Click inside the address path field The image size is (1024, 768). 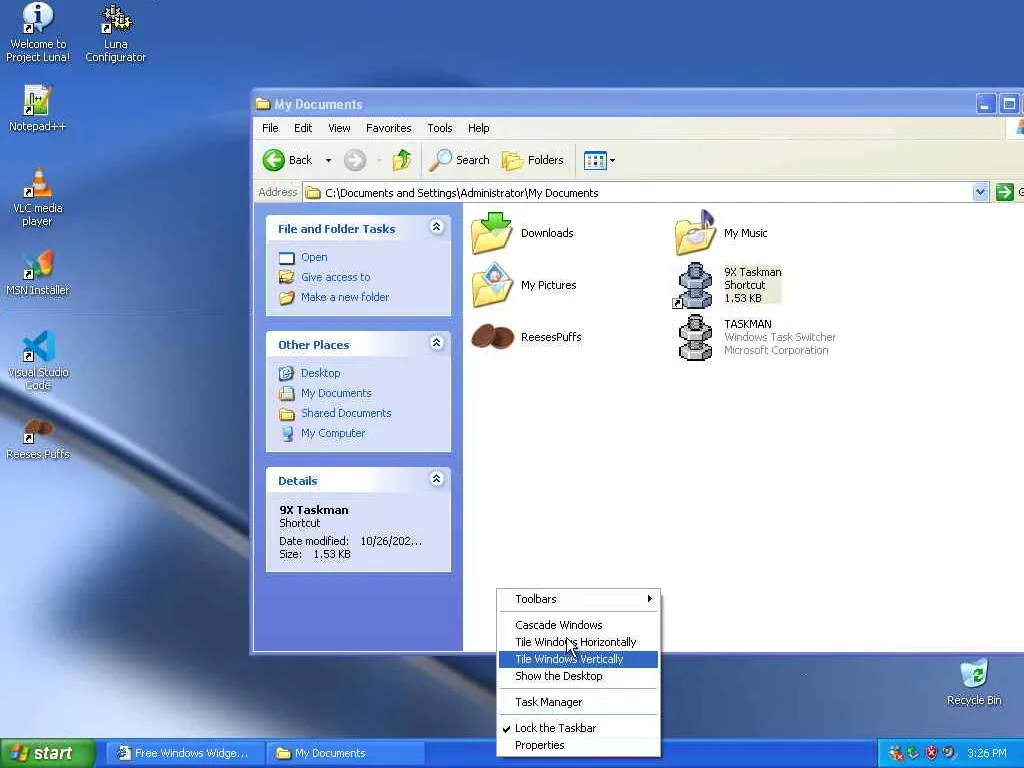(637, 193)
